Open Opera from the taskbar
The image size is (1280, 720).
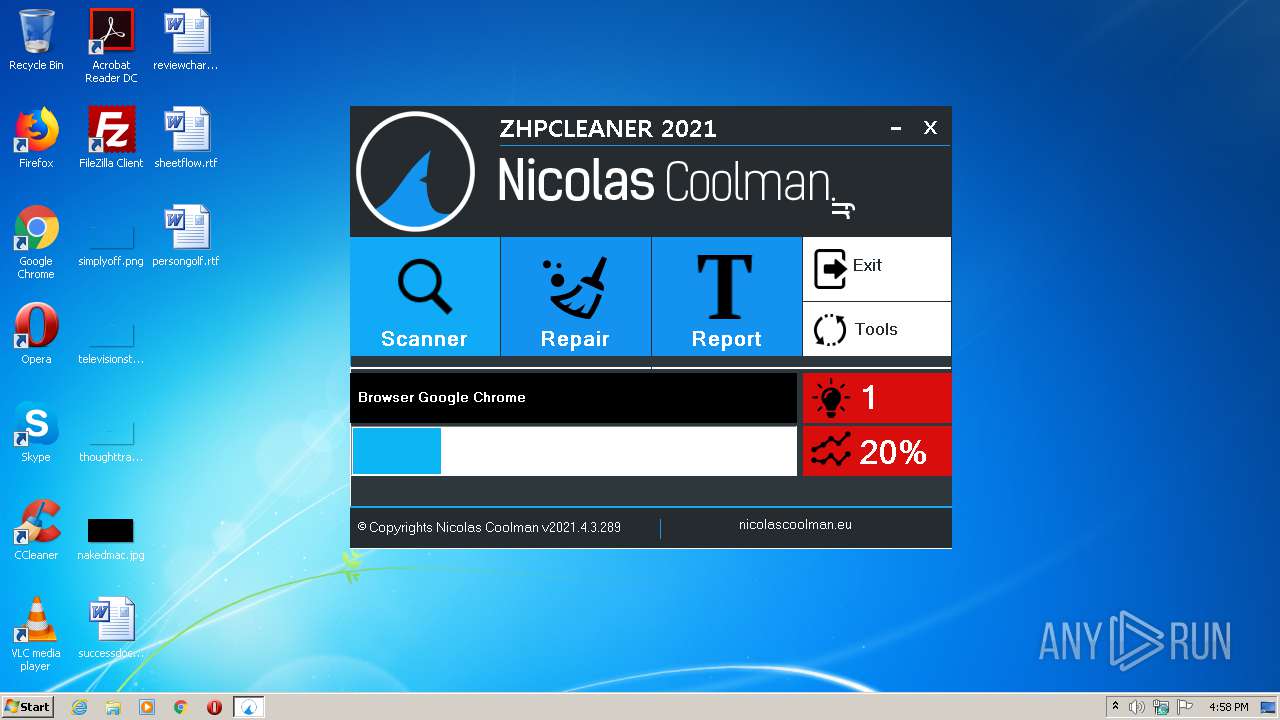pos(214,707)
